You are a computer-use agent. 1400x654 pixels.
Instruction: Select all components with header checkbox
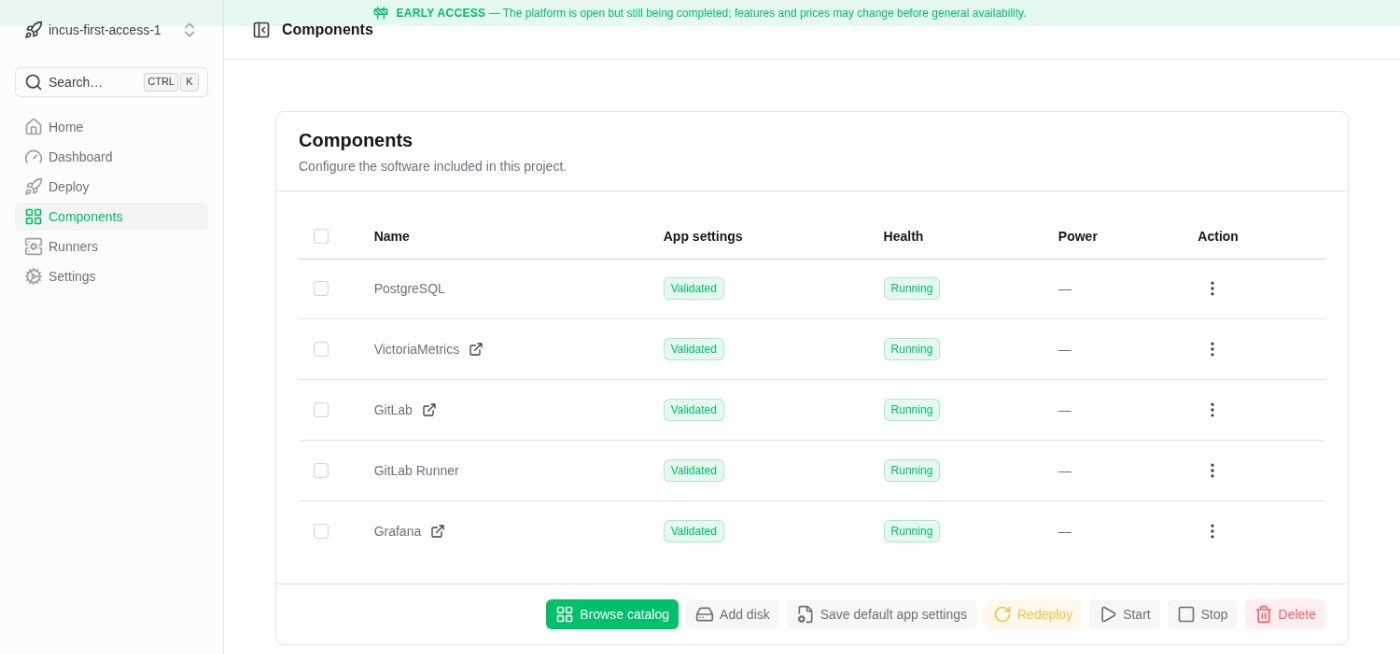321,236
